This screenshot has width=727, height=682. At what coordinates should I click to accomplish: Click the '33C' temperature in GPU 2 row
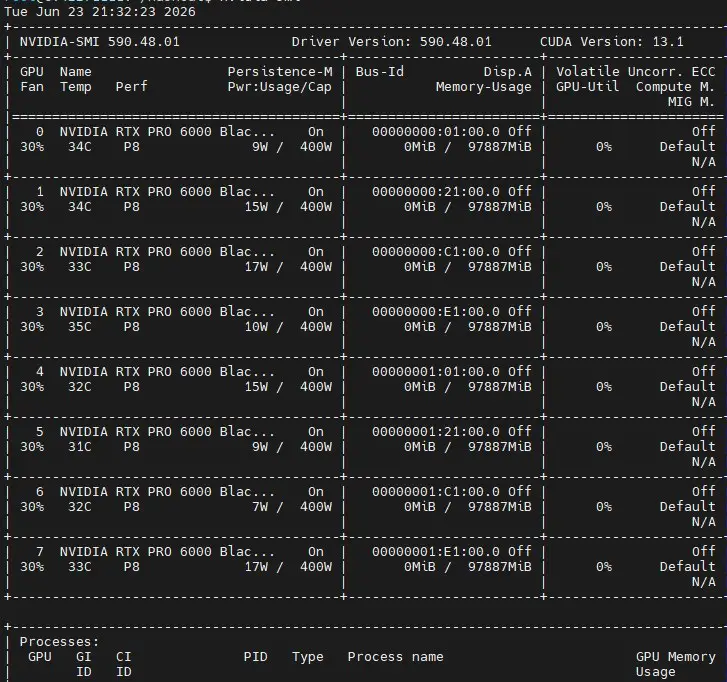pyautogui.click(x=80, y=267)
